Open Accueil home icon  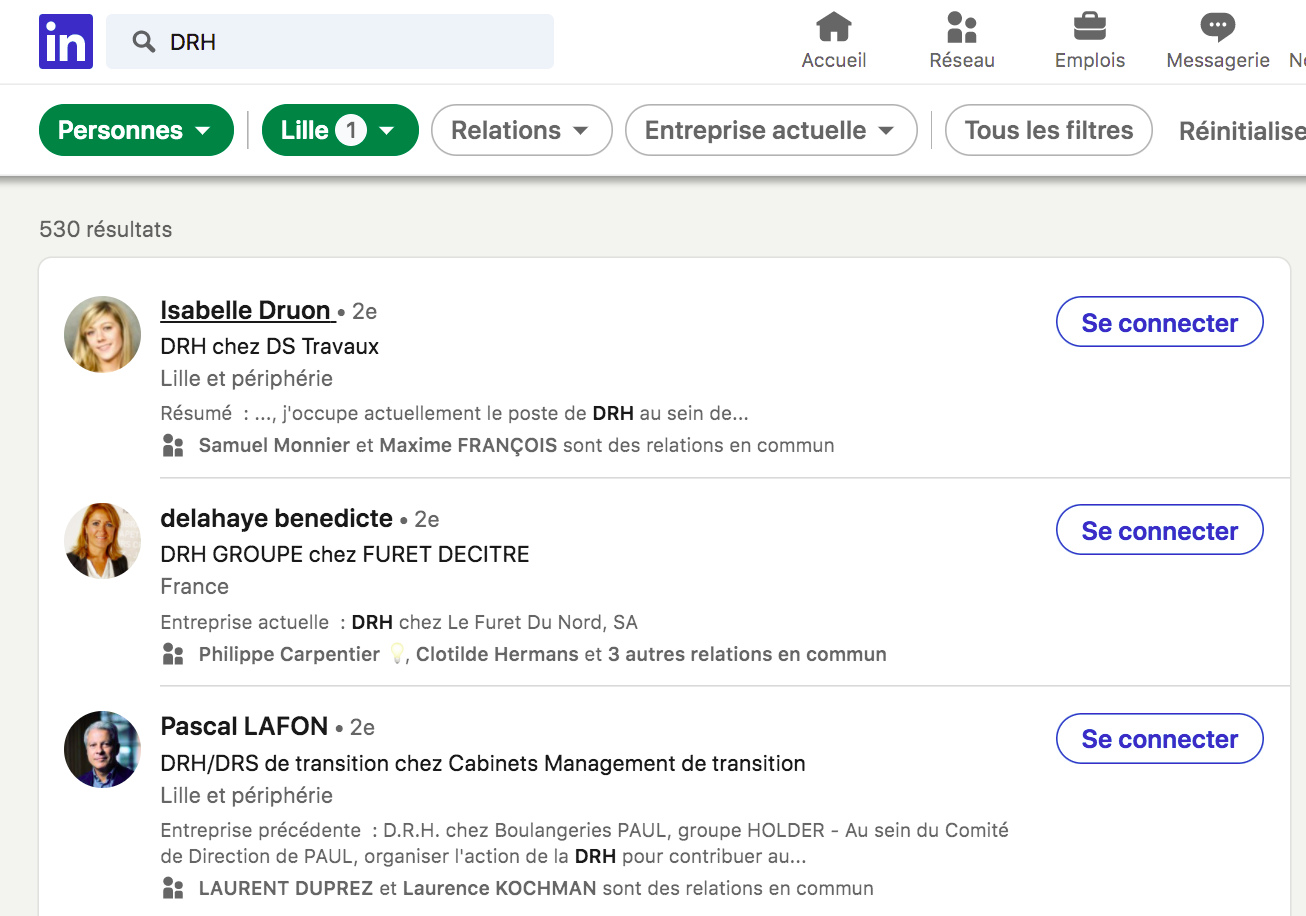(833, 28)
